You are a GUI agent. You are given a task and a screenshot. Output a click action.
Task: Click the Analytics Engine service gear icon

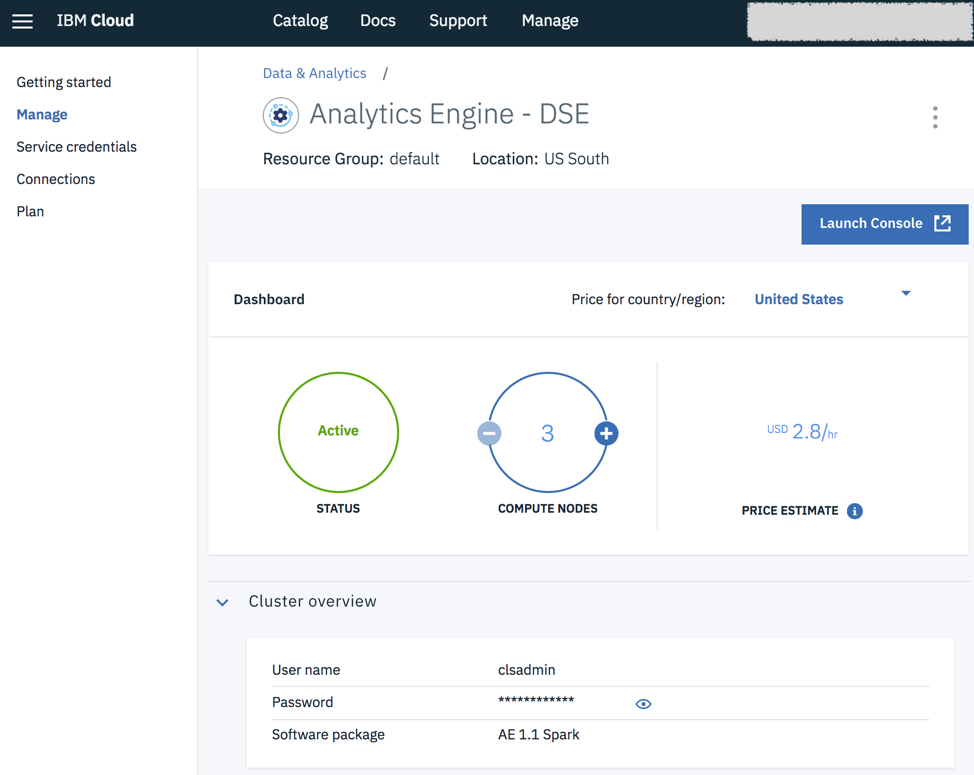(x=281, y=116)
